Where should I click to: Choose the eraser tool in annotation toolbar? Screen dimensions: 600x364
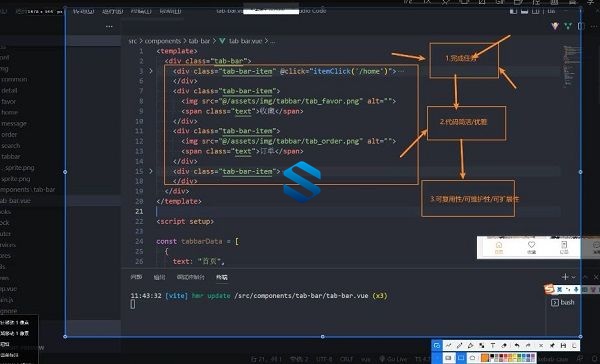tap(504, 345)
